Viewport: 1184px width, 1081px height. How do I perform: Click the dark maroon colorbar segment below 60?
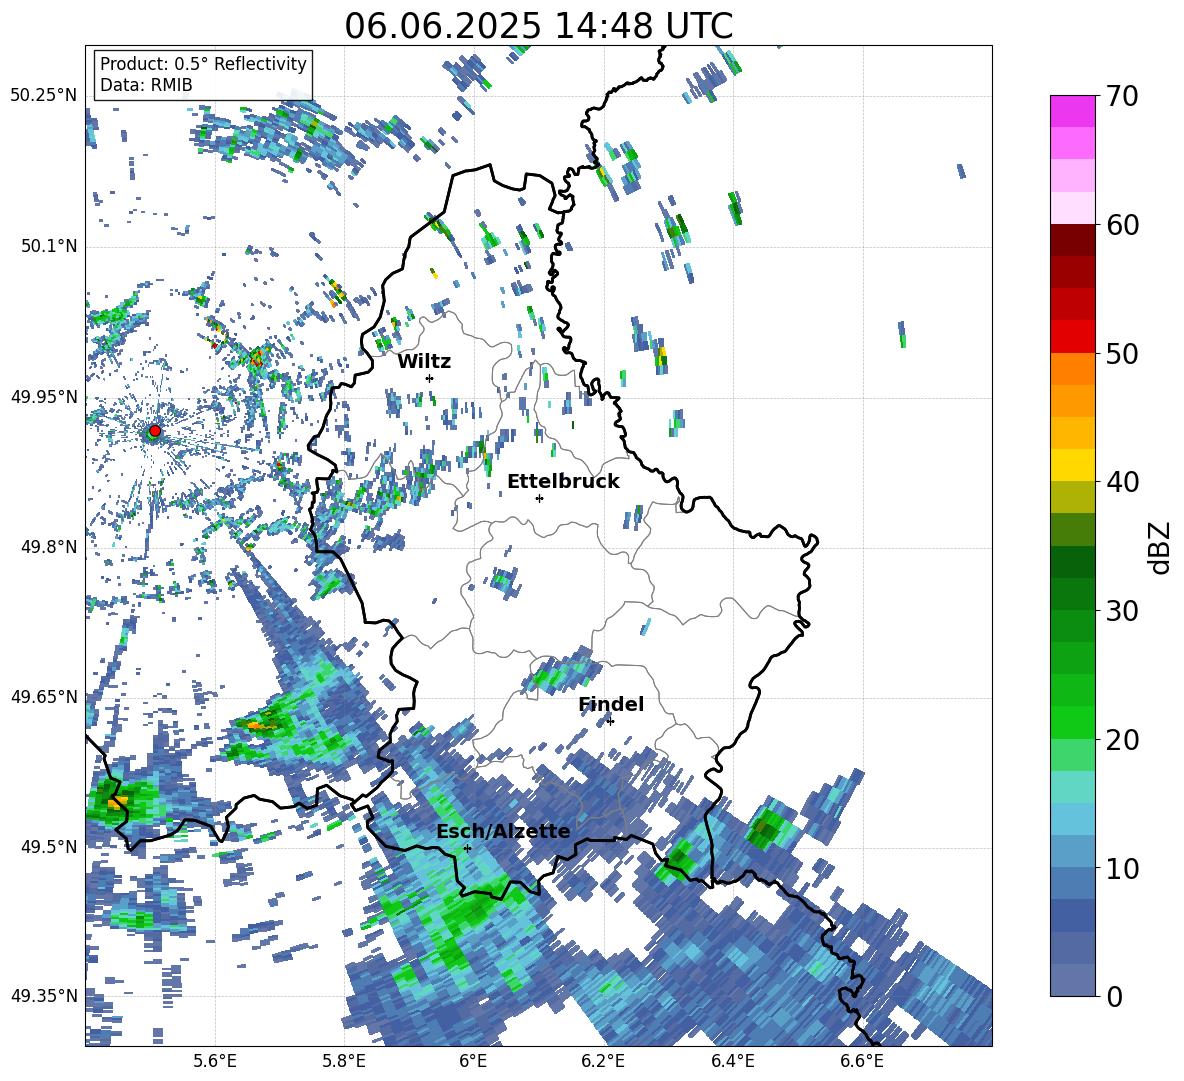point(1072,240)
